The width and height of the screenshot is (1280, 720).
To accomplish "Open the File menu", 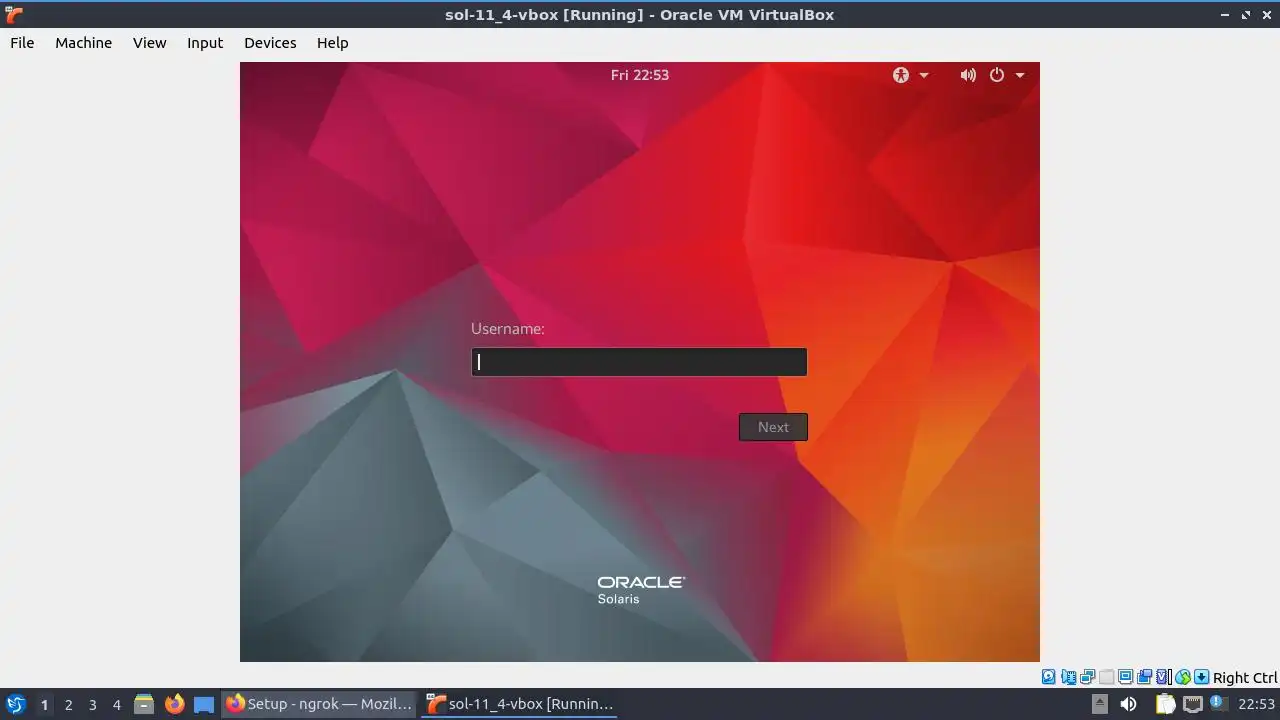I will pos(22,43).
